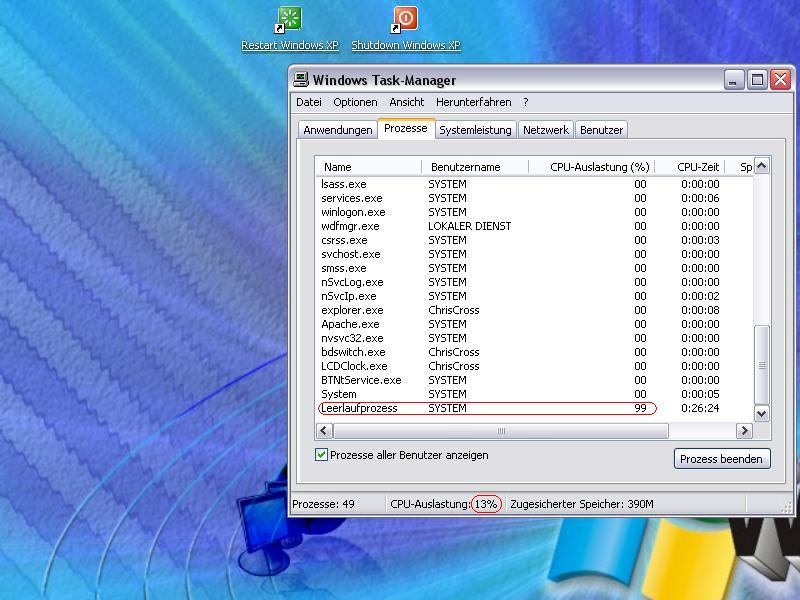The width and height of the screenshot is (800, 600).
Task: Click the vertical scrollbar down arrow
Action: 762,414
